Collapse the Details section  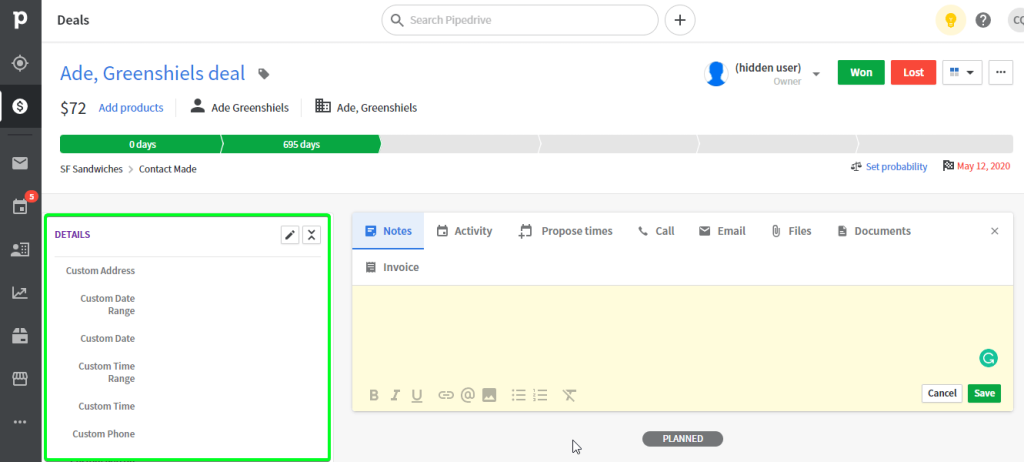(312, 235)
